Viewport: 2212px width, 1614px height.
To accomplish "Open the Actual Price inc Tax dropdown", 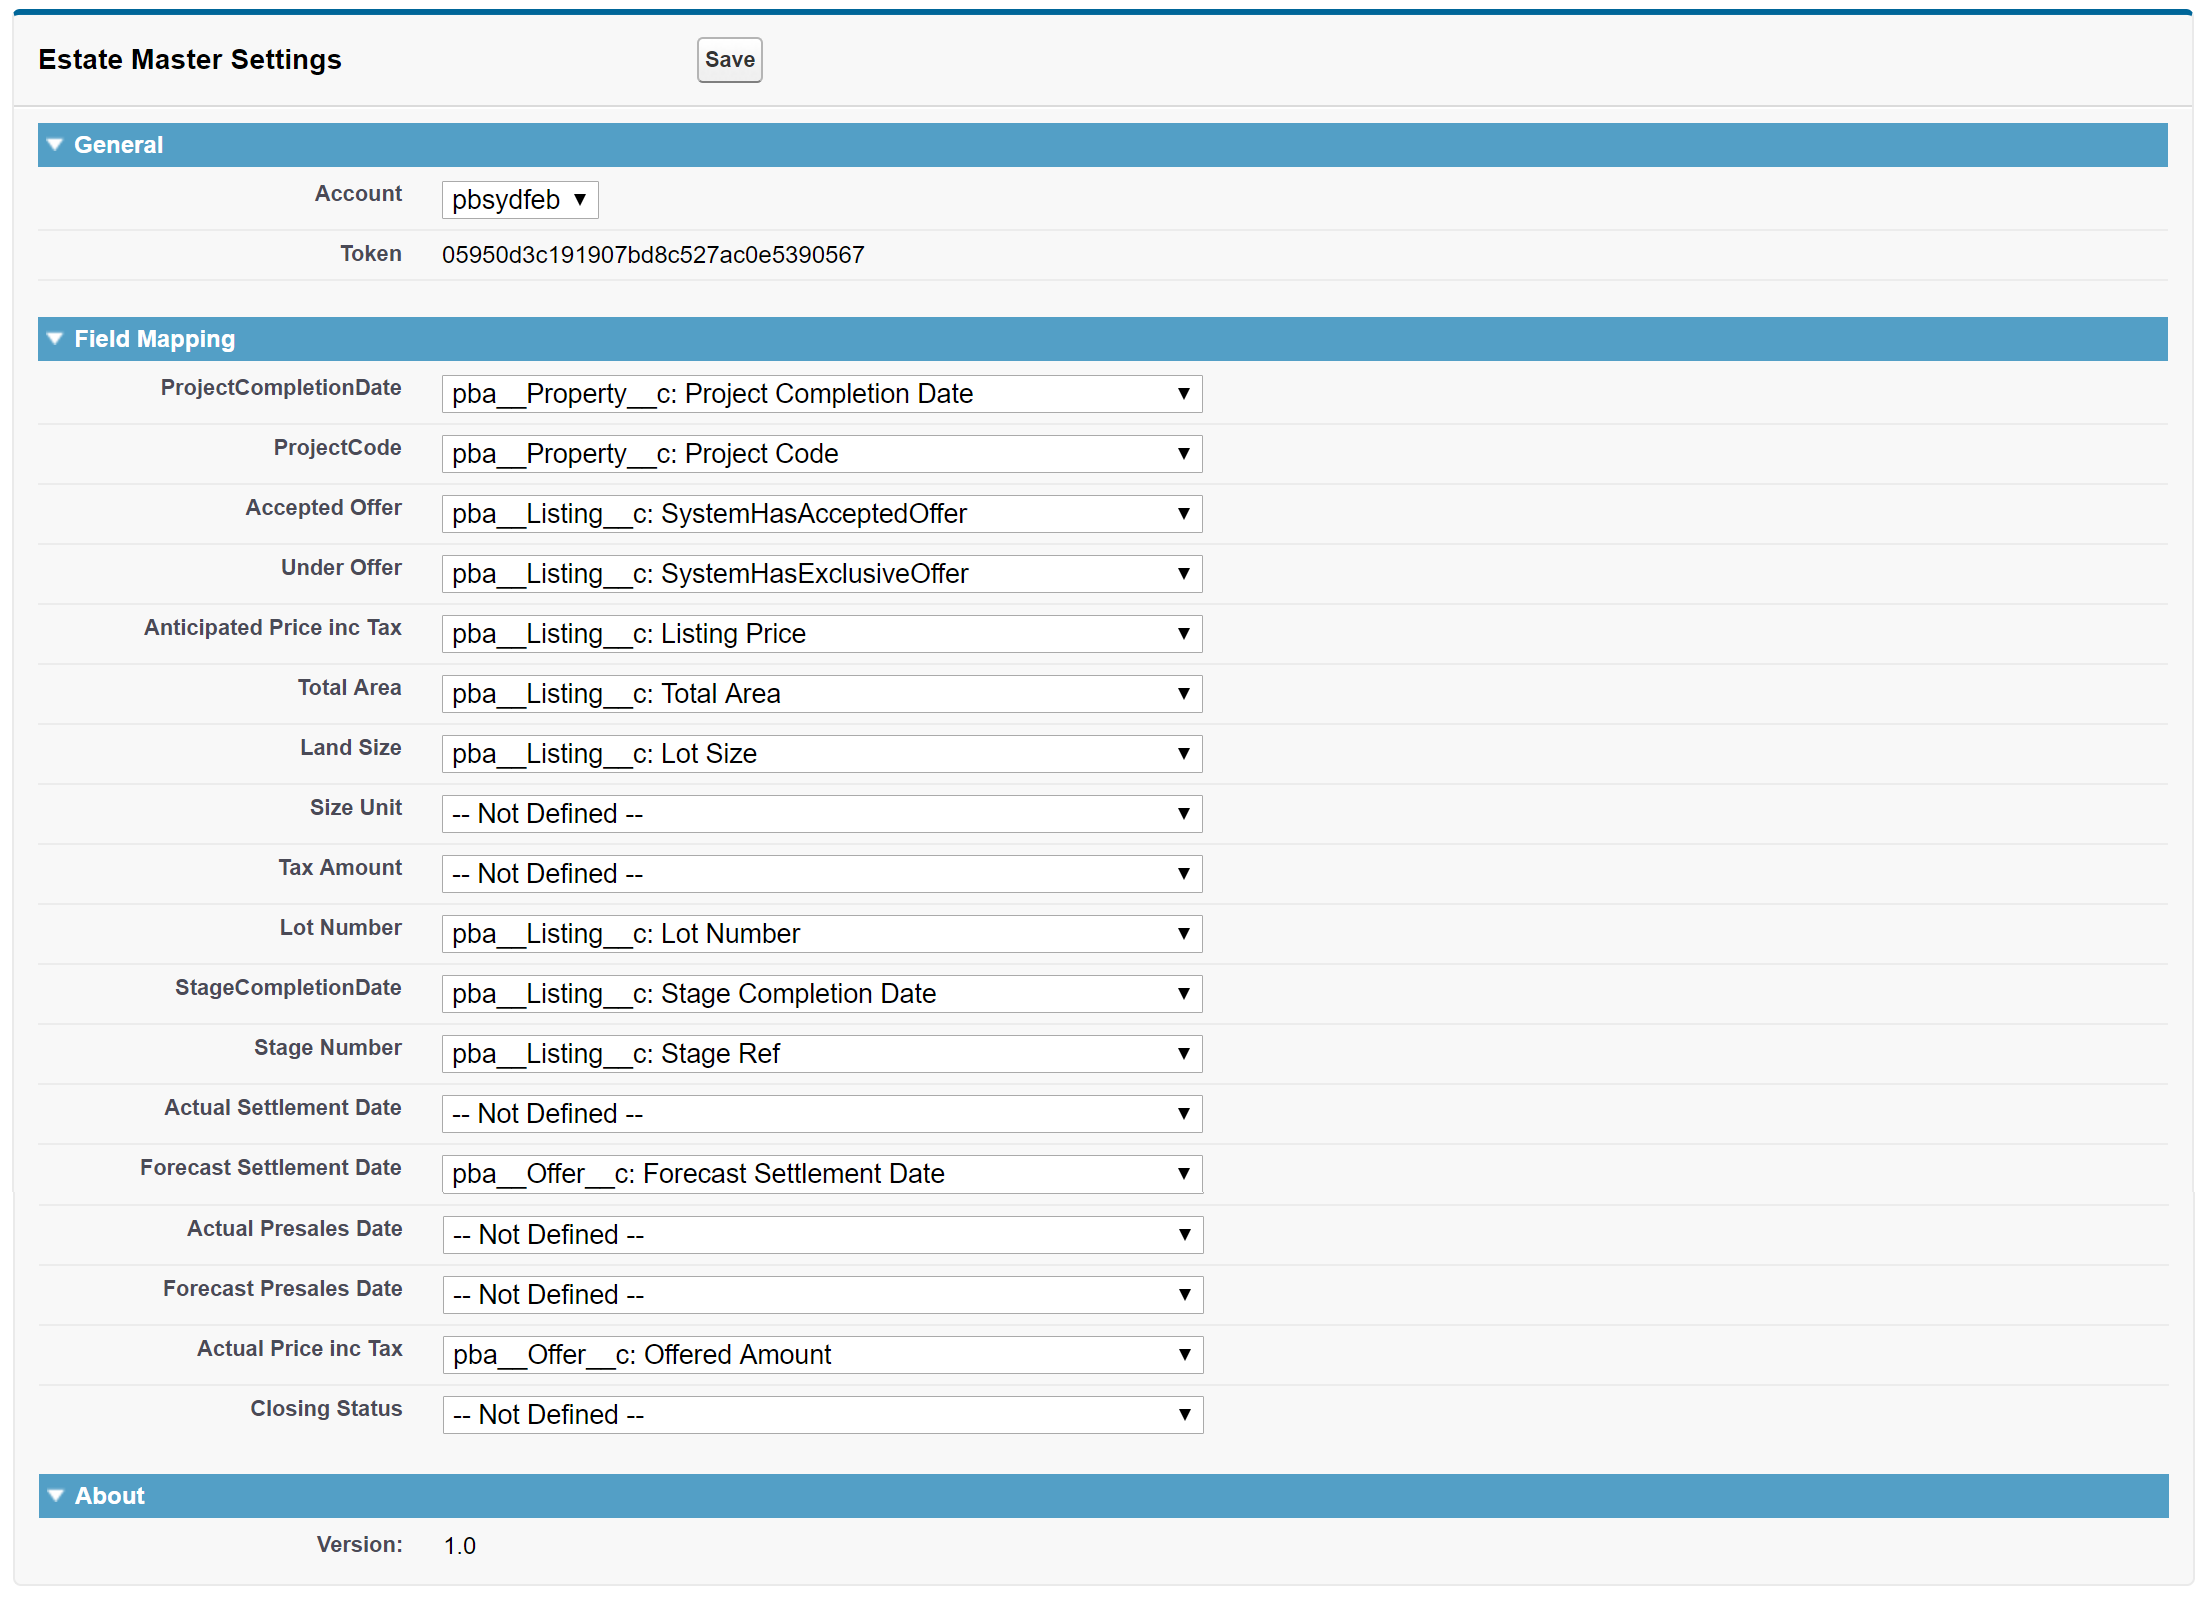I will [822, 1355].
